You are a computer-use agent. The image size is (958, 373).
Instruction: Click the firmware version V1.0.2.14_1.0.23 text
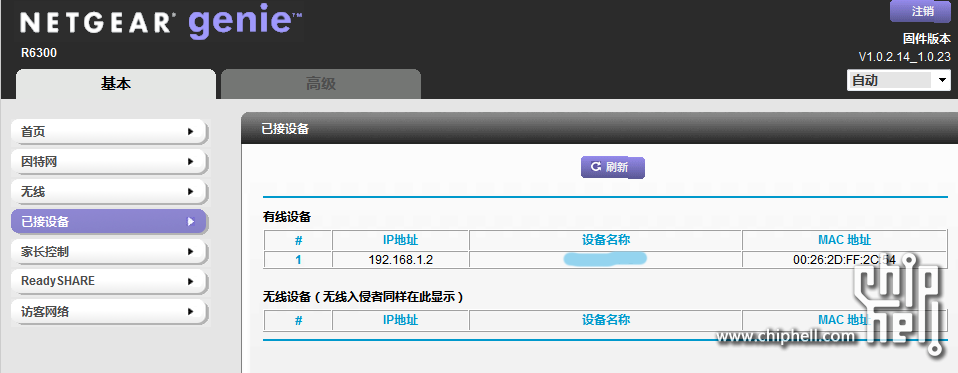(905, 57)
